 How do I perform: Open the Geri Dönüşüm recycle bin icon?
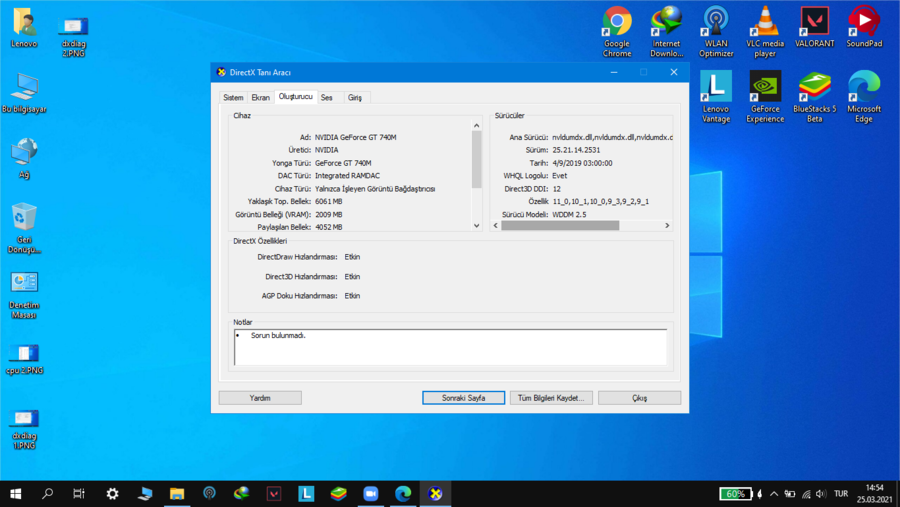click(24, 218)
